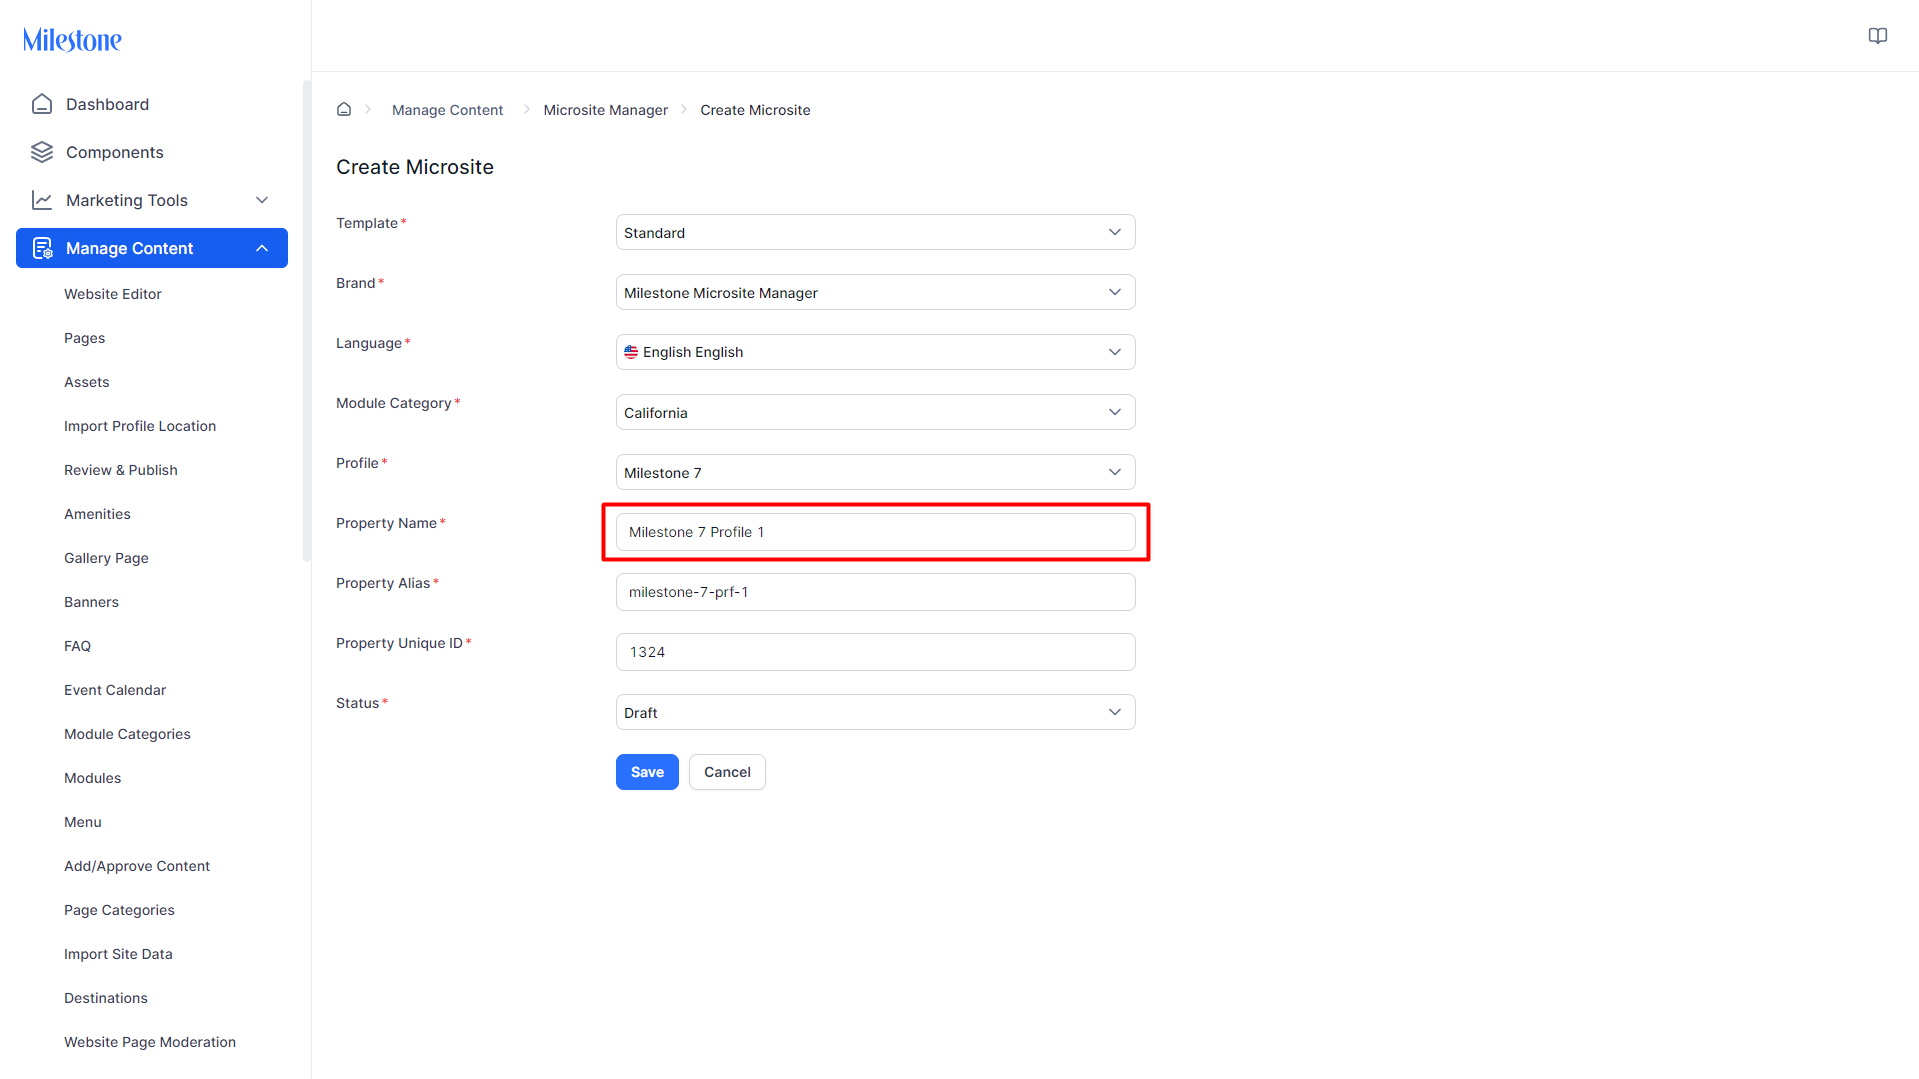Click Microsite Manager breadcrumb link
1919x1079 pixels.
point(605,110)
